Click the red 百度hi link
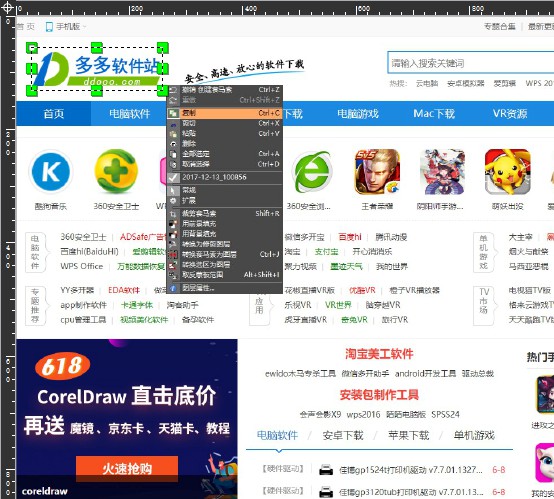Image resolution: width=554 pixels, height=499 pixels. pos(350,237)
